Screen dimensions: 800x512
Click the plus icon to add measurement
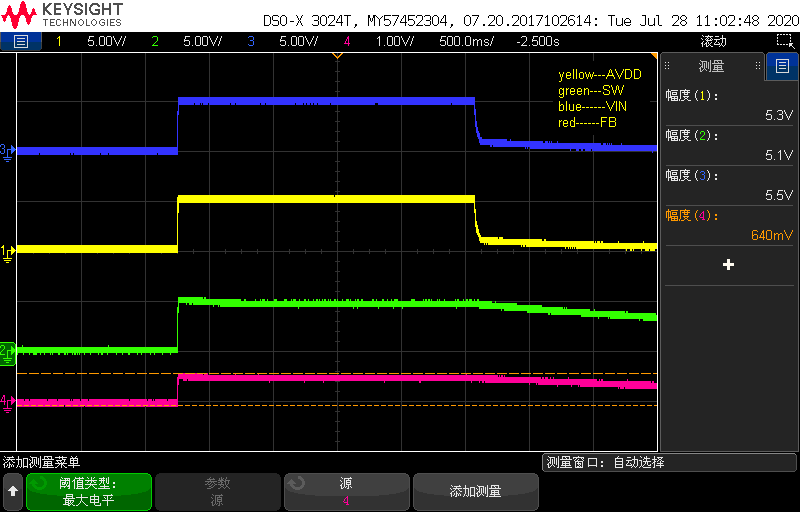(729, 264)
